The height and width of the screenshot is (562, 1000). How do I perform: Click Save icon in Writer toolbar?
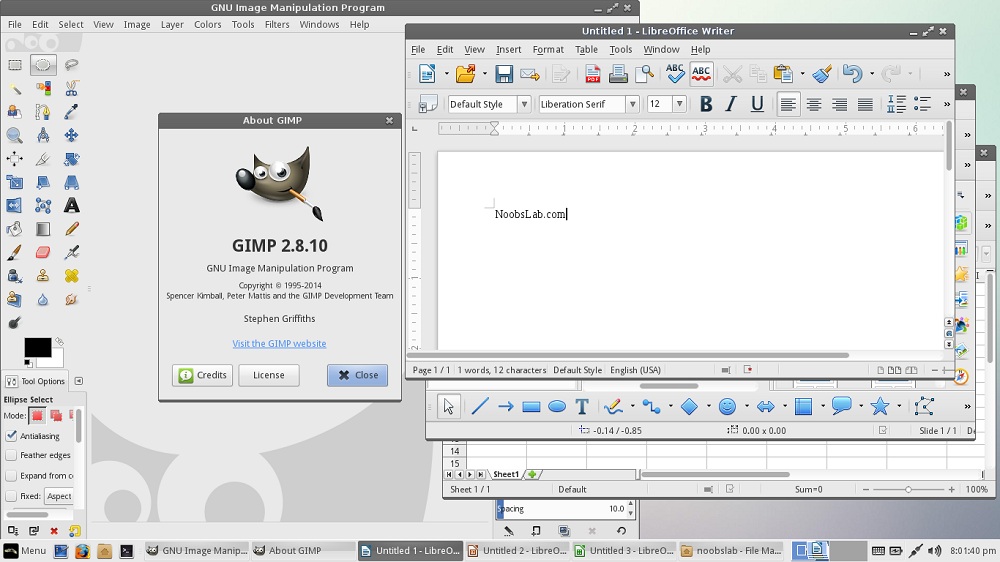[504, 74]
